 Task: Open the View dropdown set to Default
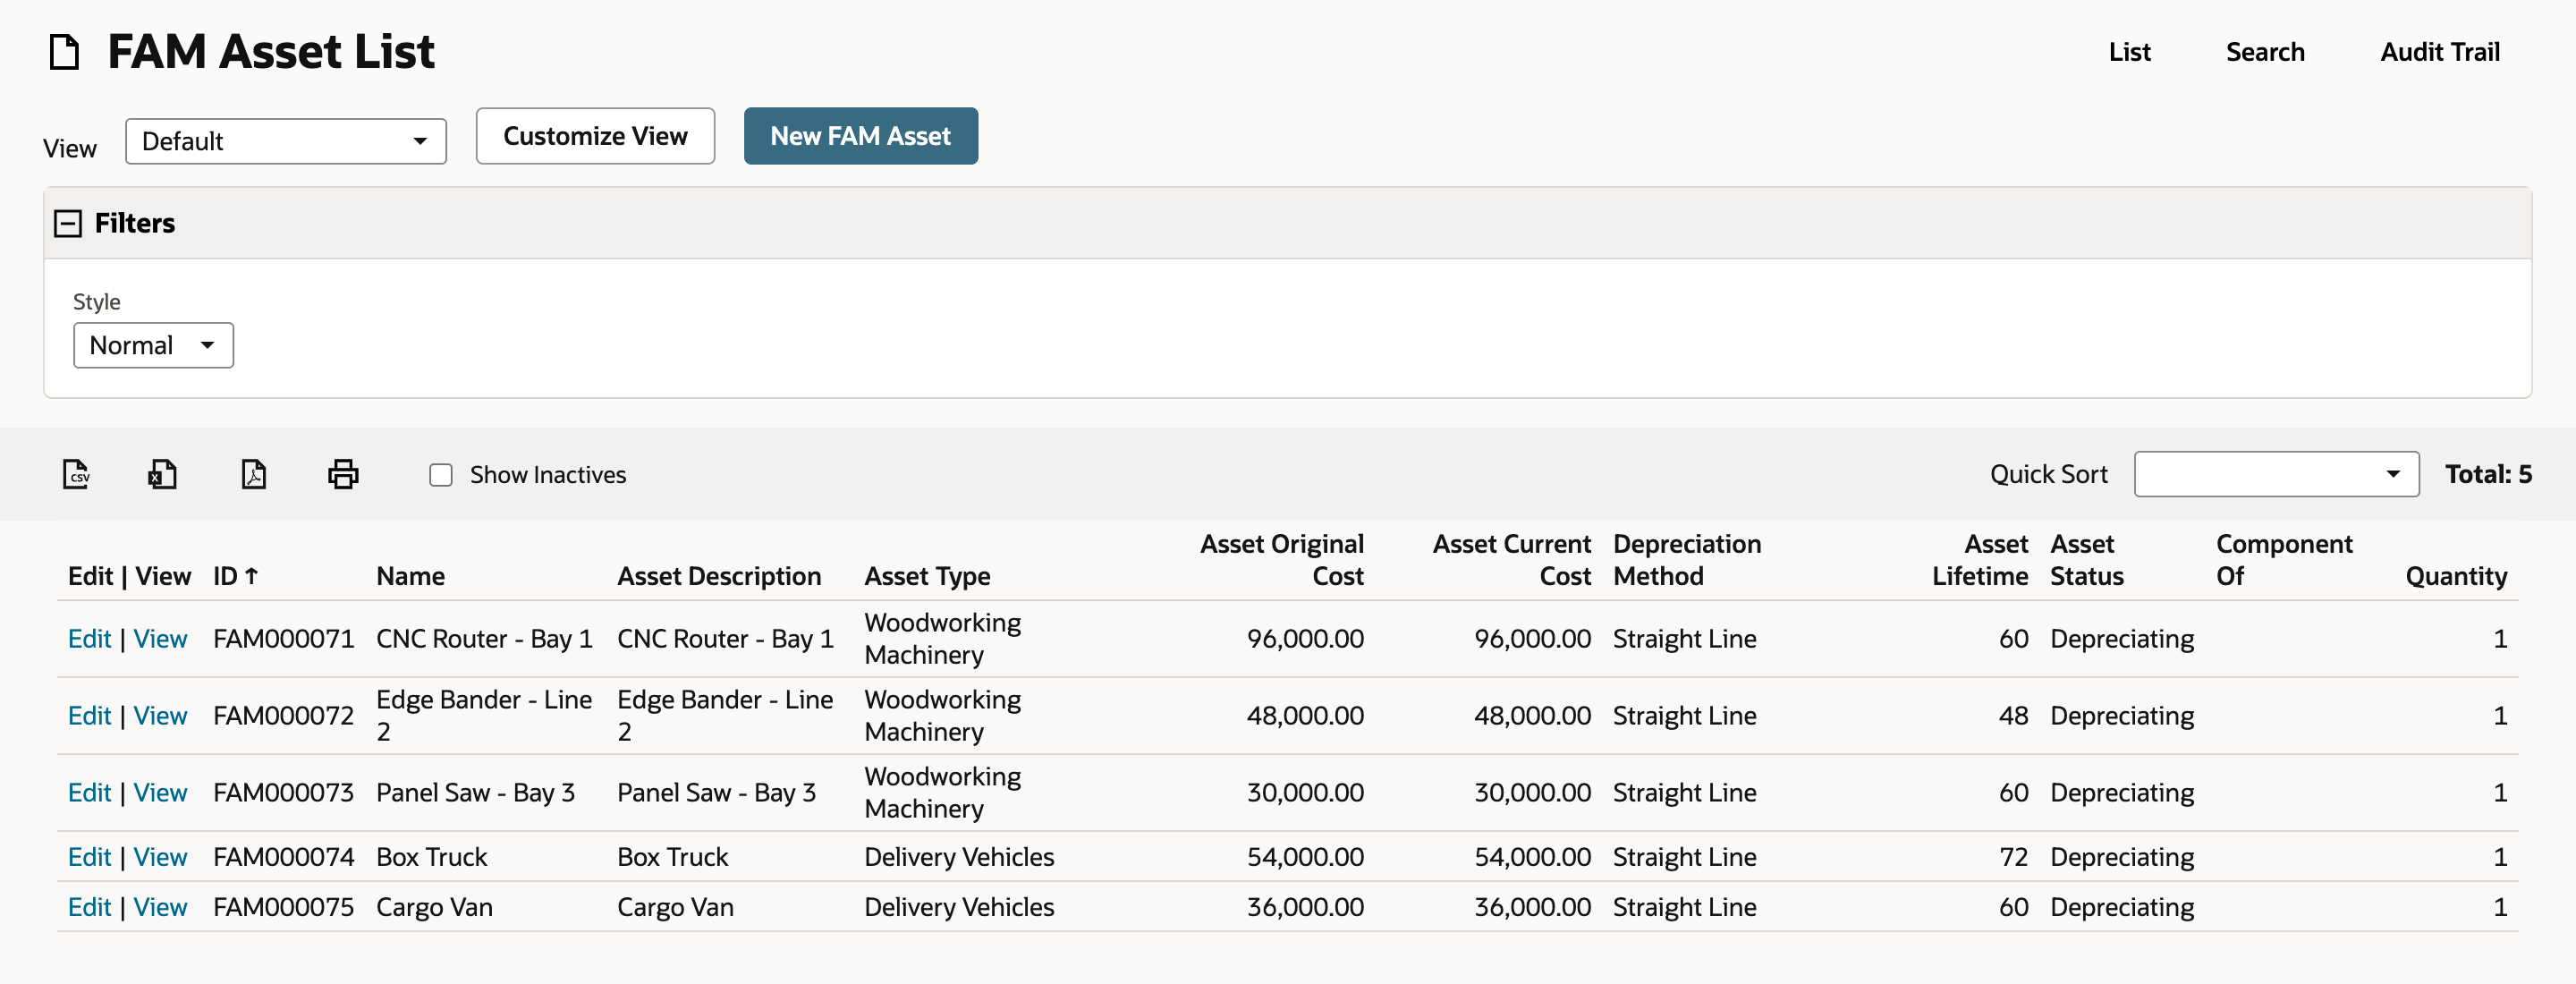tap(286, 141)
